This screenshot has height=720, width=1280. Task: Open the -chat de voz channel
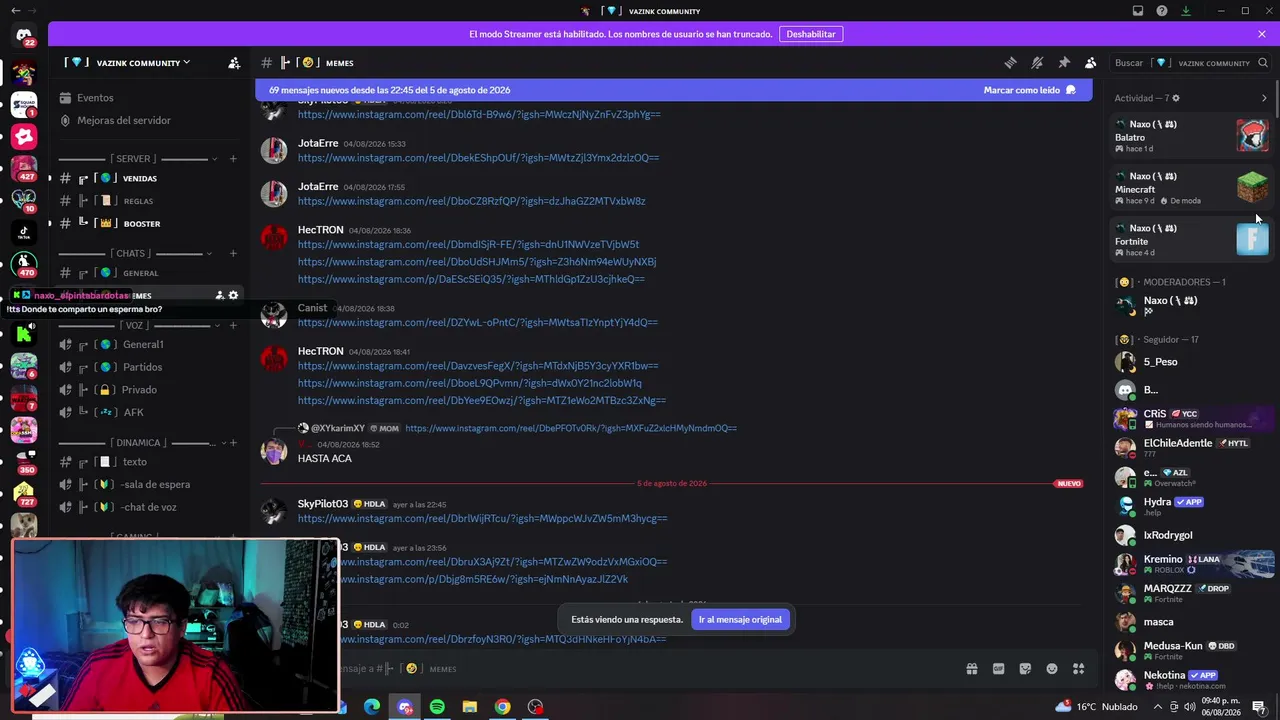pyautogui.click(x=150, y=507)
